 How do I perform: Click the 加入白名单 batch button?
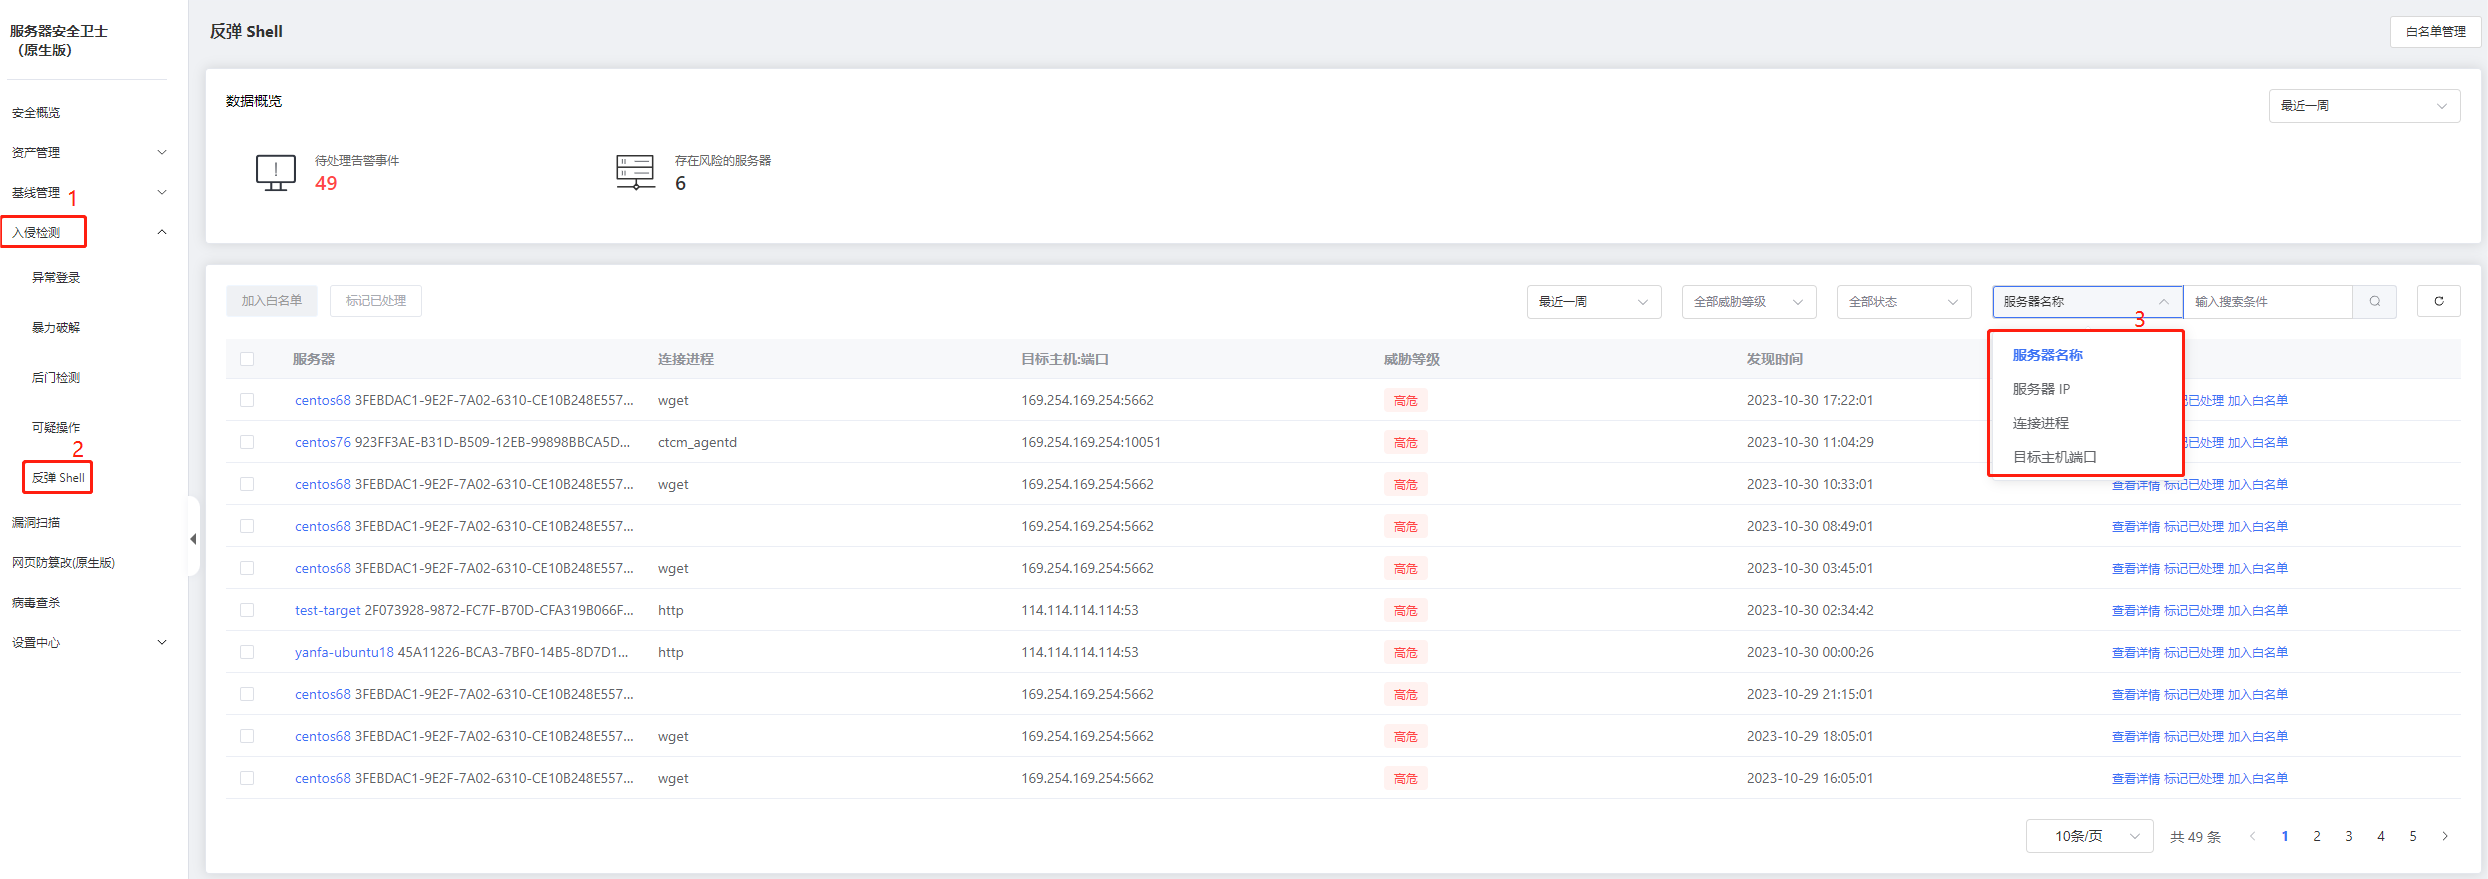pyautogui.click(x=272, y=301)
